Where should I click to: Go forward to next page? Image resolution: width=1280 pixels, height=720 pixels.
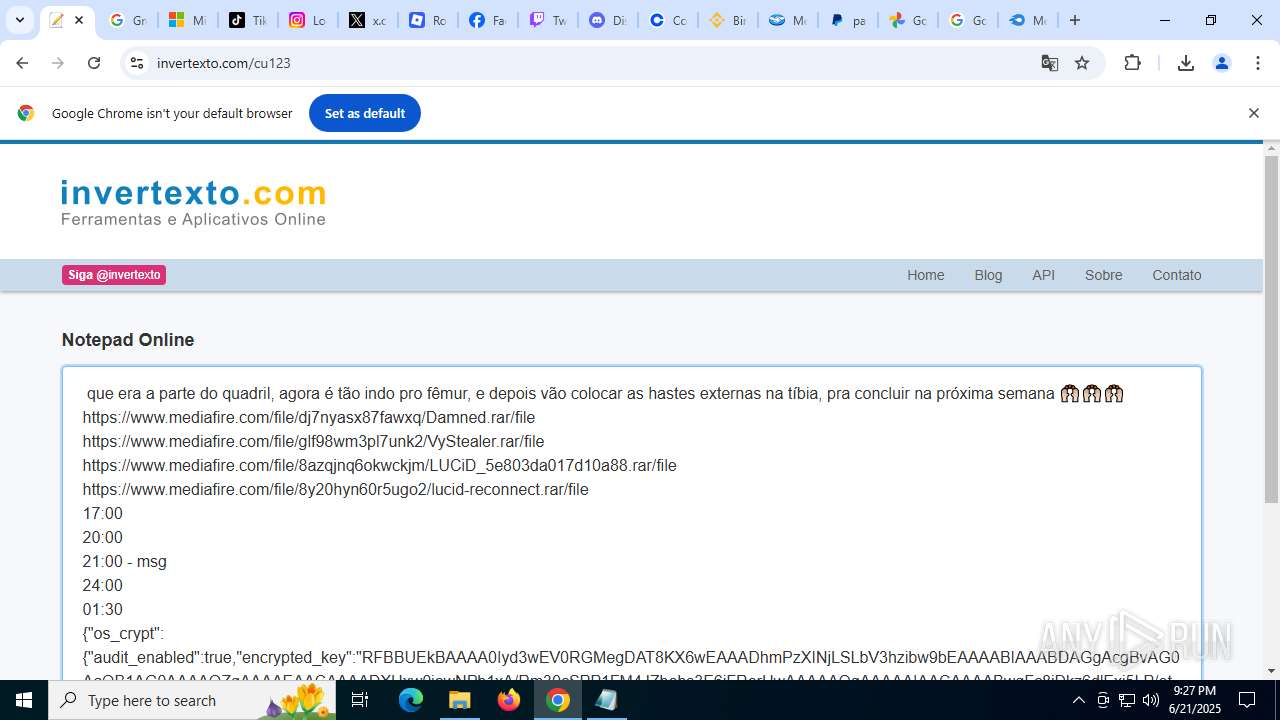[x=58, y=63]
